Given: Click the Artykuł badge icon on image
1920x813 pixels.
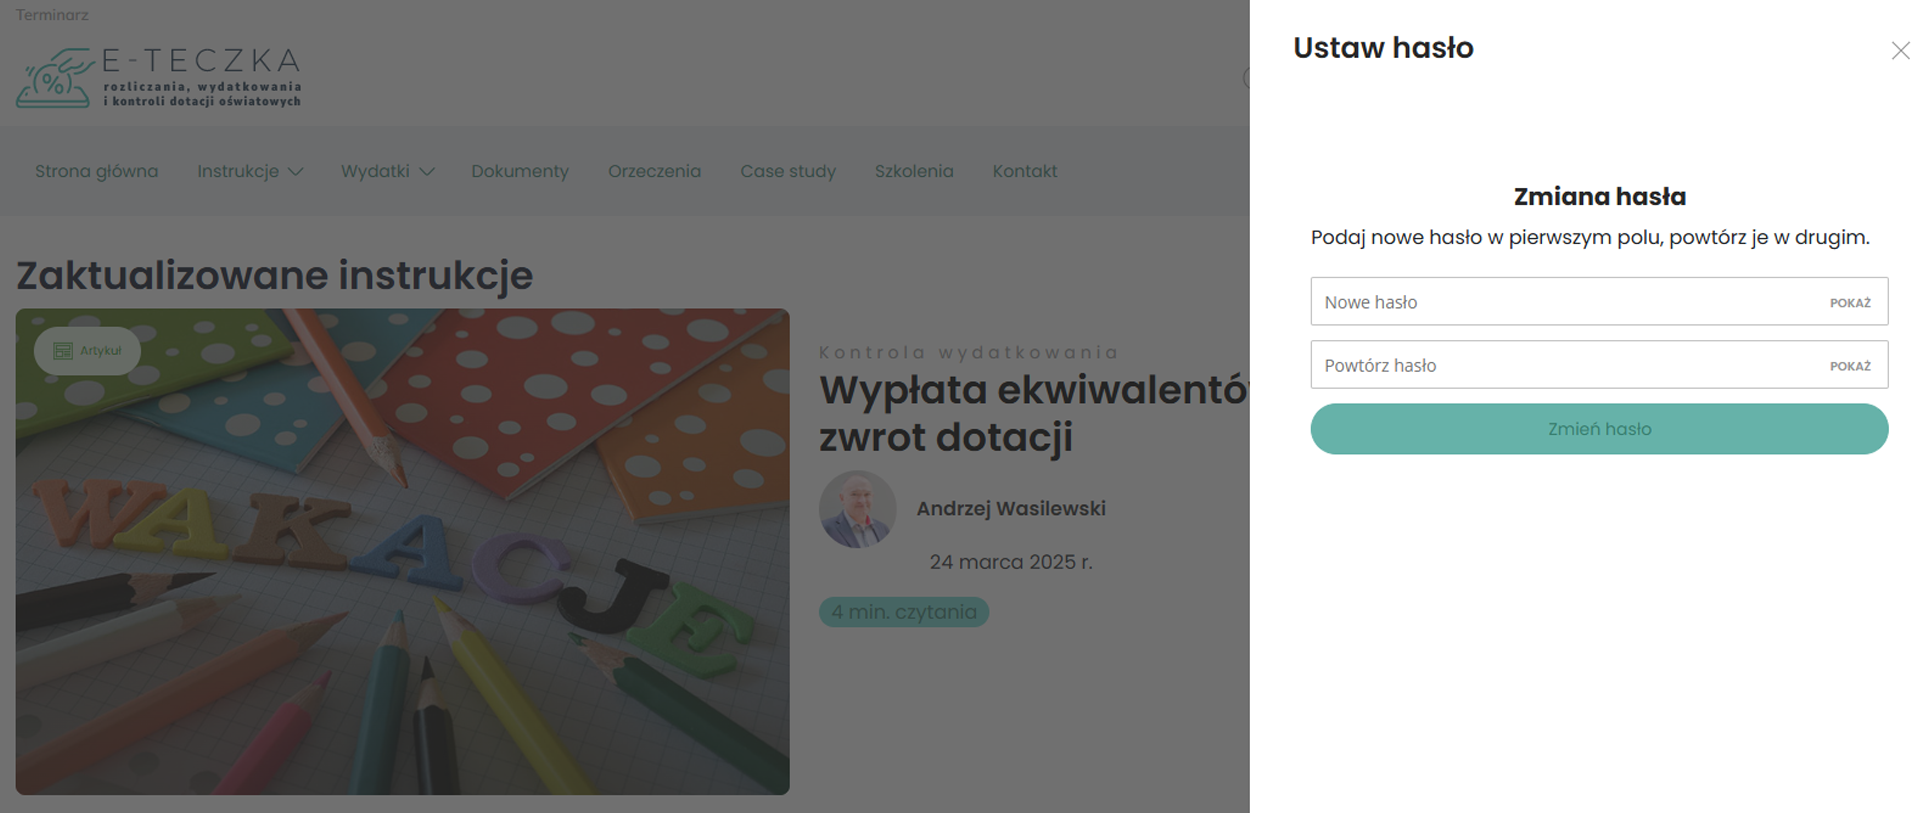Looking at the screenshot, I should tap(63, 351).
